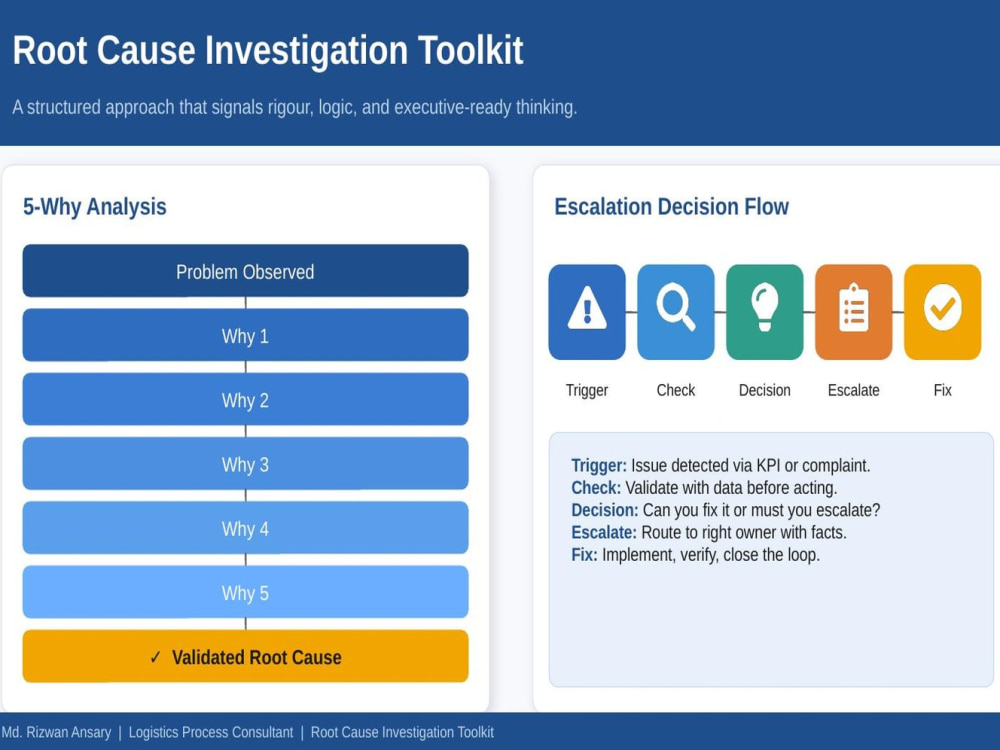The image size is (1000, 750).
Task: Click the 'Route to right owner with facts' line
Action: [x=709, y=533]
